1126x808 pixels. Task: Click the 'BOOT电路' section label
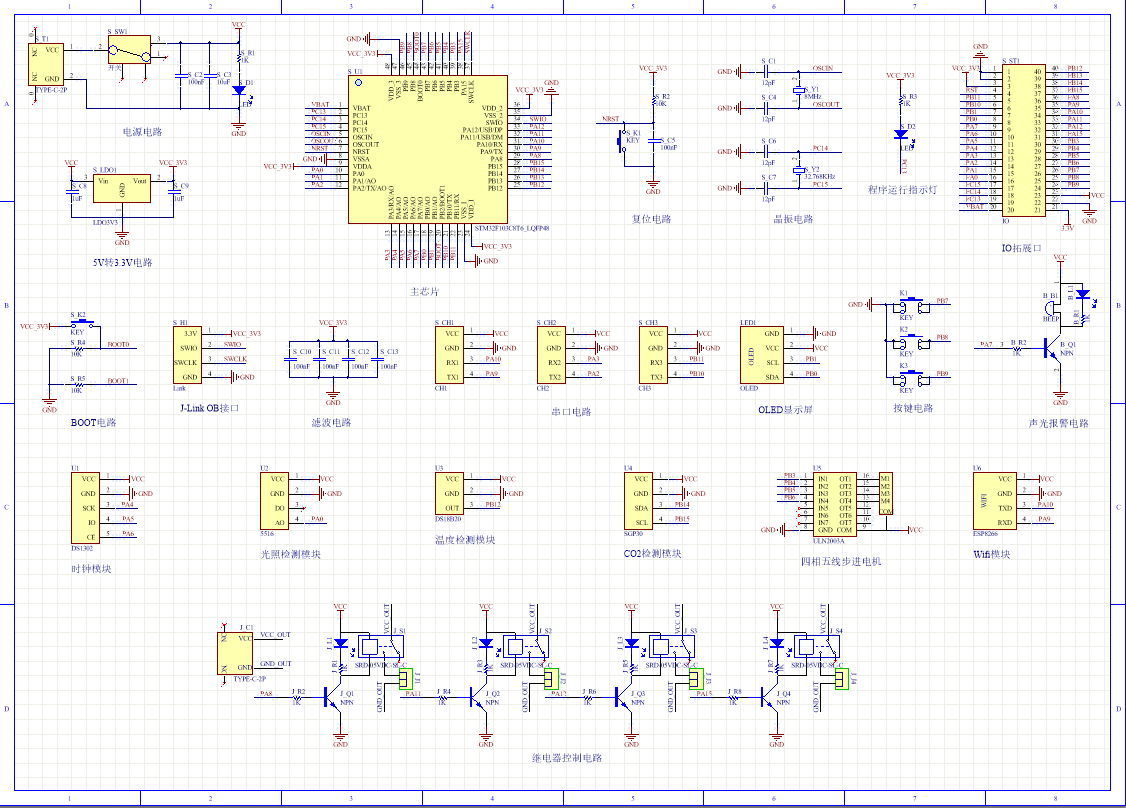93,423
